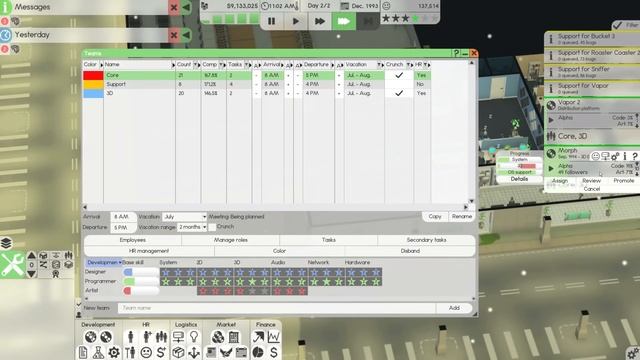The height and width of the screenshot is (360, 640).
Task: Open the Count column filter arrow
Action: coord(195,65)
